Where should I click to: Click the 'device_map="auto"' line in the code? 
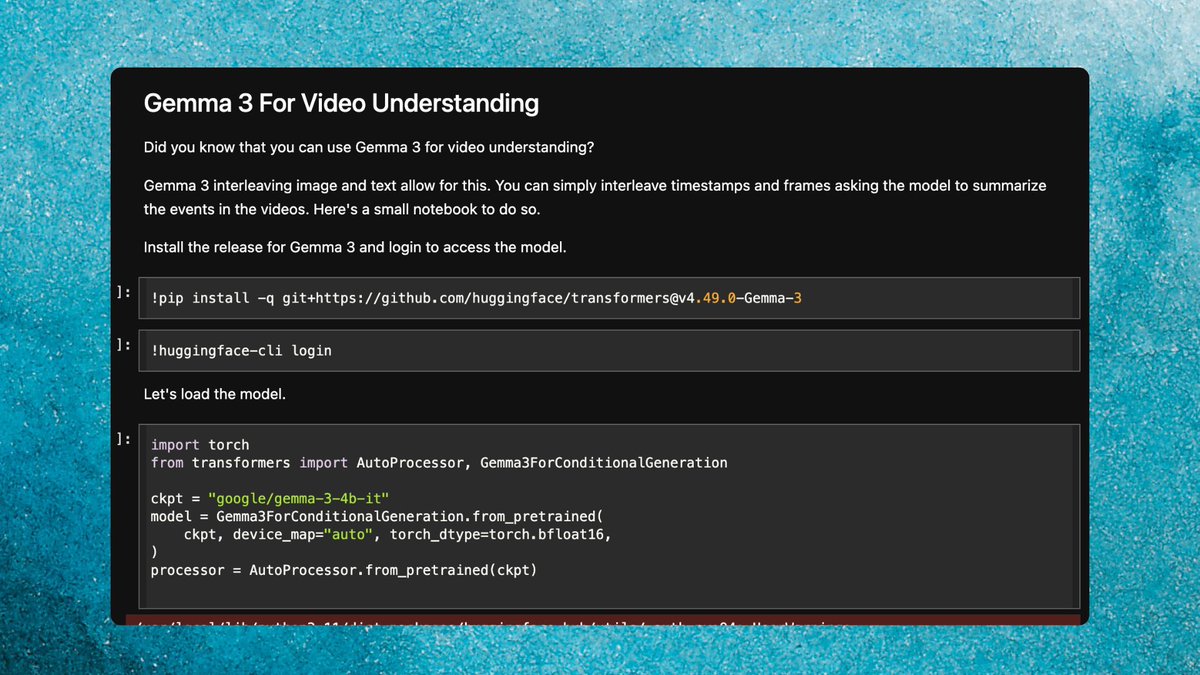[397, 535]
